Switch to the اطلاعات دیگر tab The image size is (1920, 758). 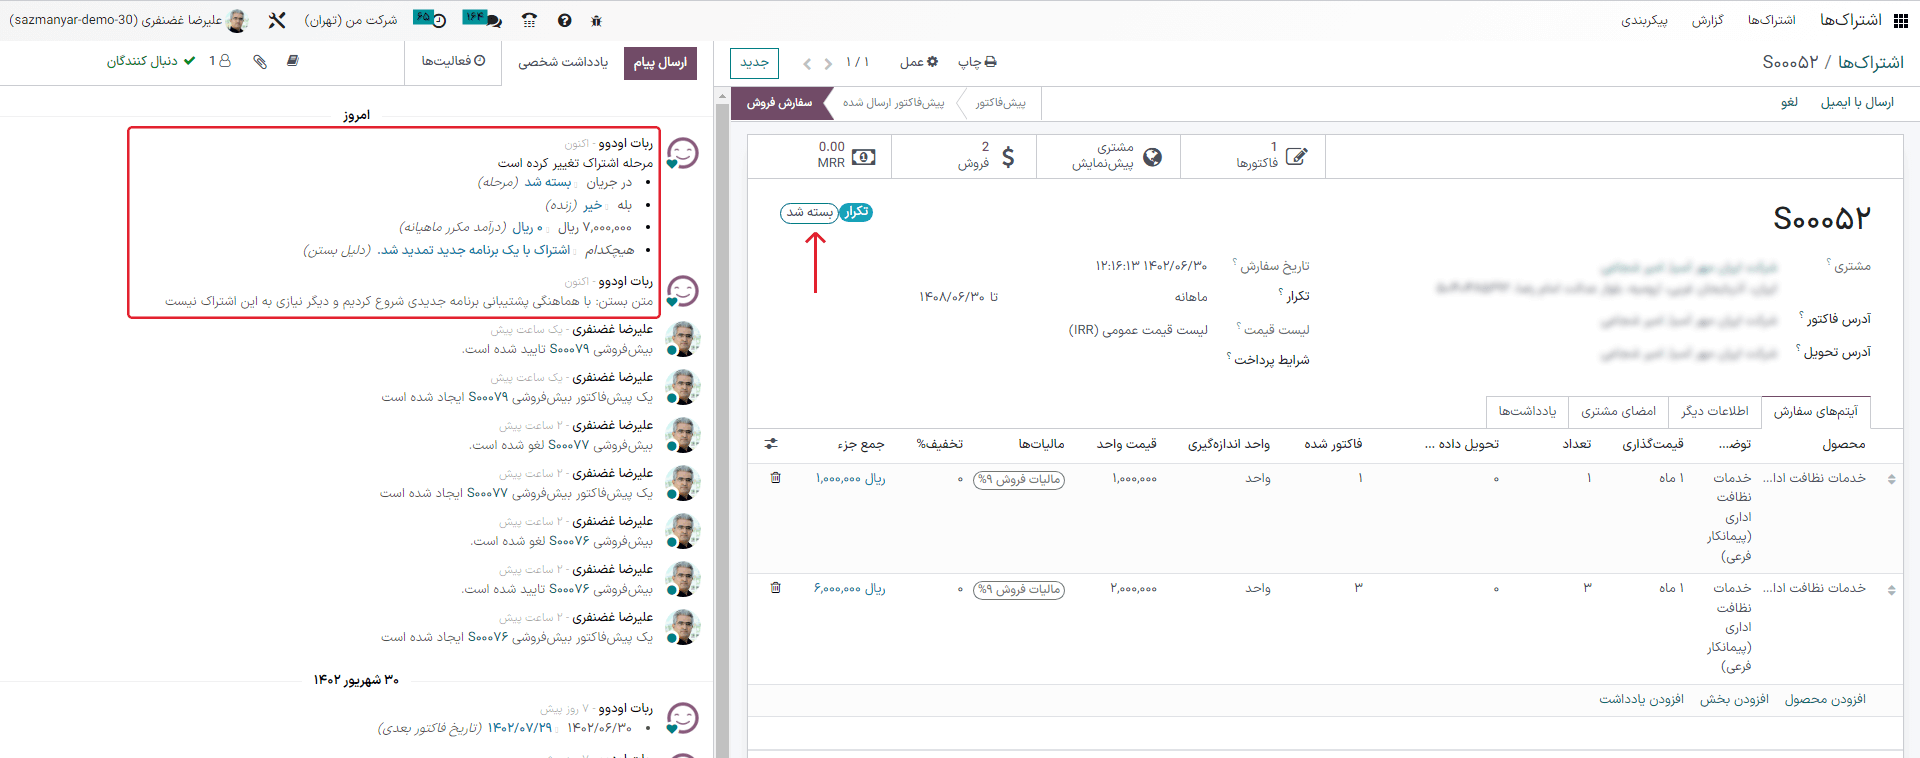pyautogui.click(x=1714, y=411)
